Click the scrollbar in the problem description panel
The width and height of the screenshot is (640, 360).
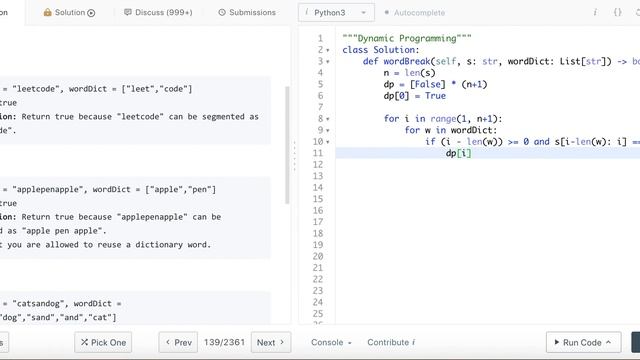287,145
